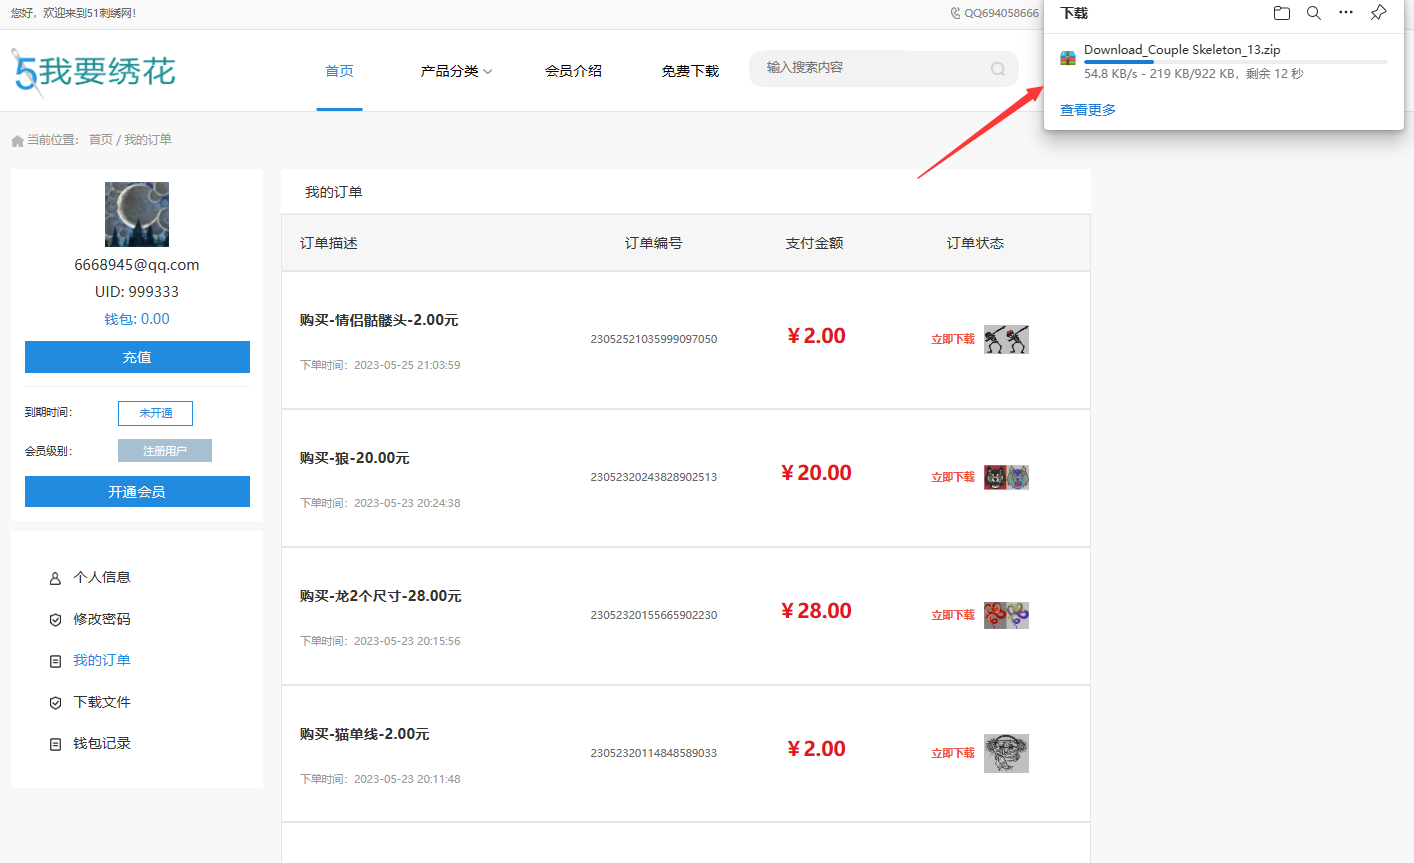Click the magnifier icon in site search box

coord(998,69)
